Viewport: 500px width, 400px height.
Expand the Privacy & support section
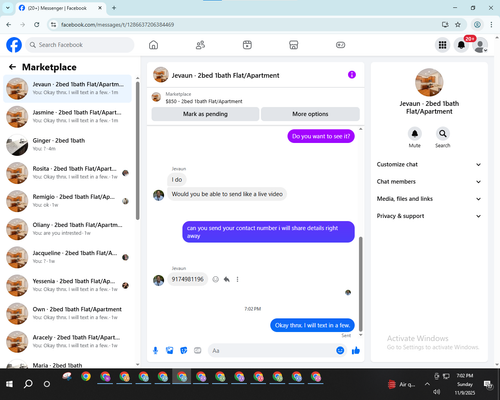(429, 216)
